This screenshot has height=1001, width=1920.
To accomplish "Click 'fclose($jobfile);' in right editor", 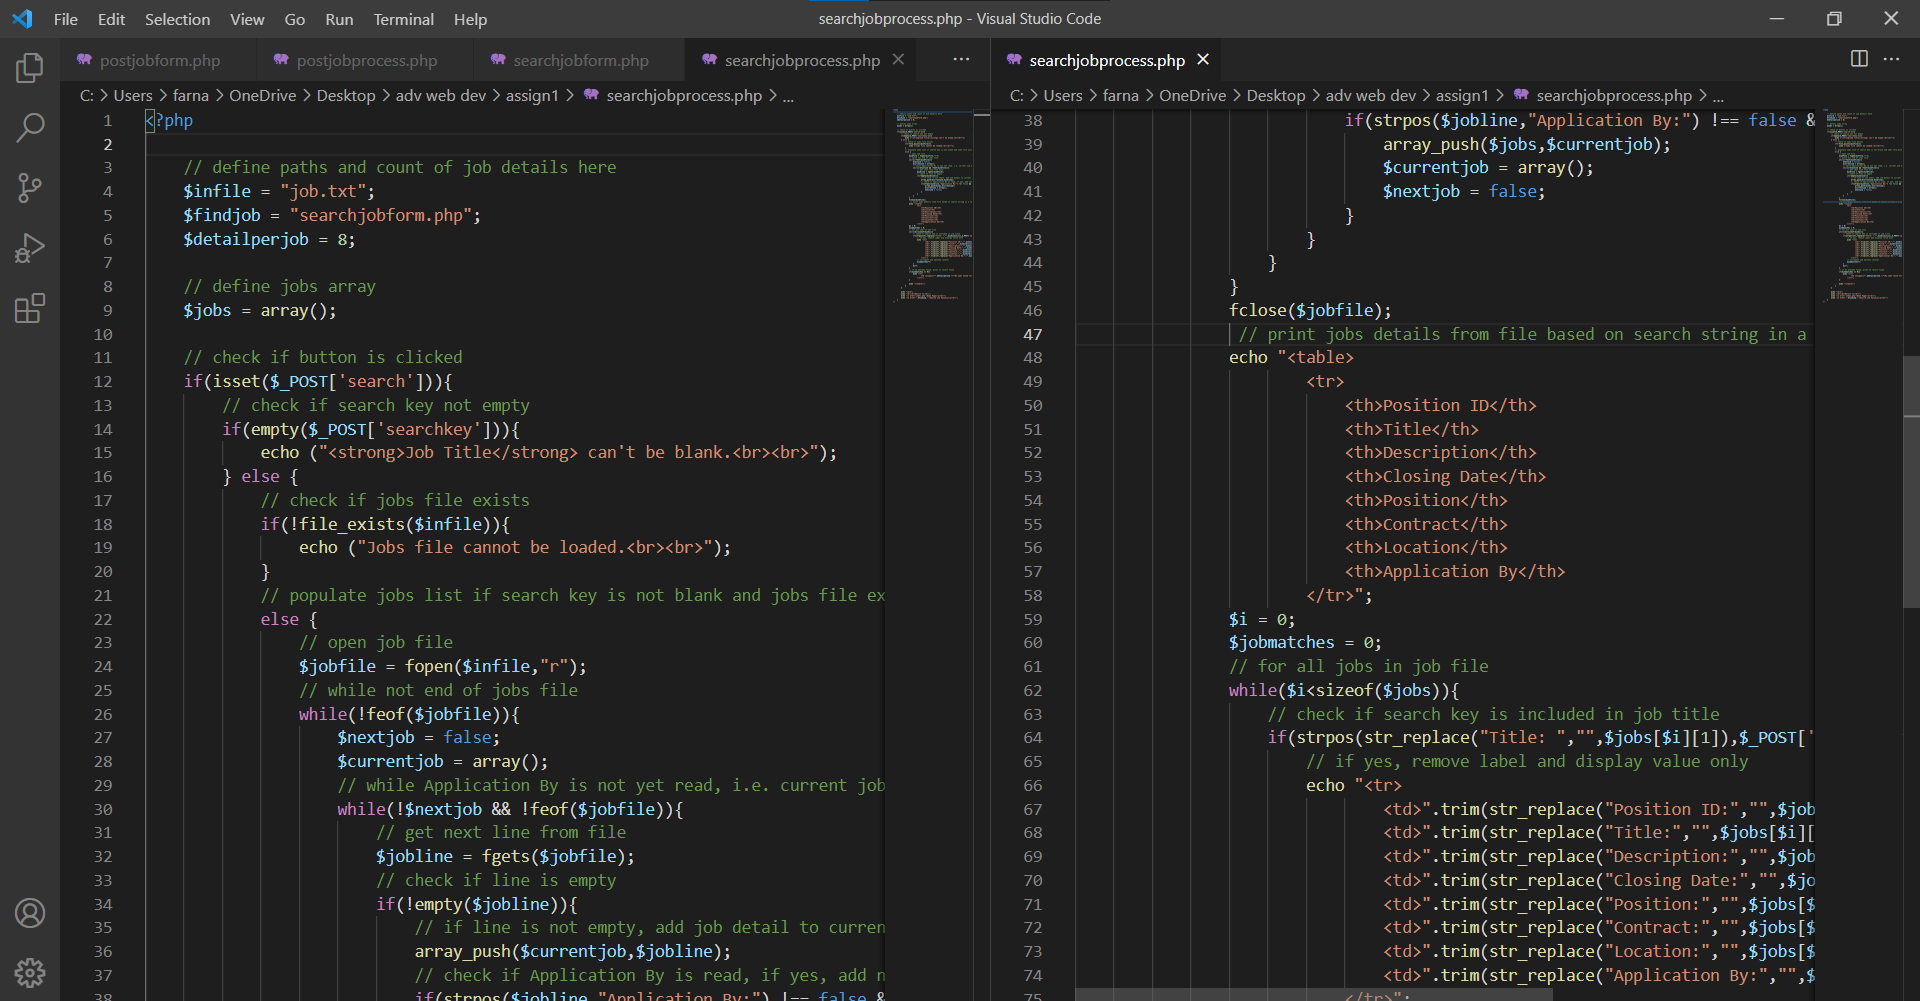I will pyautogui.click(x=1310, y=310).
